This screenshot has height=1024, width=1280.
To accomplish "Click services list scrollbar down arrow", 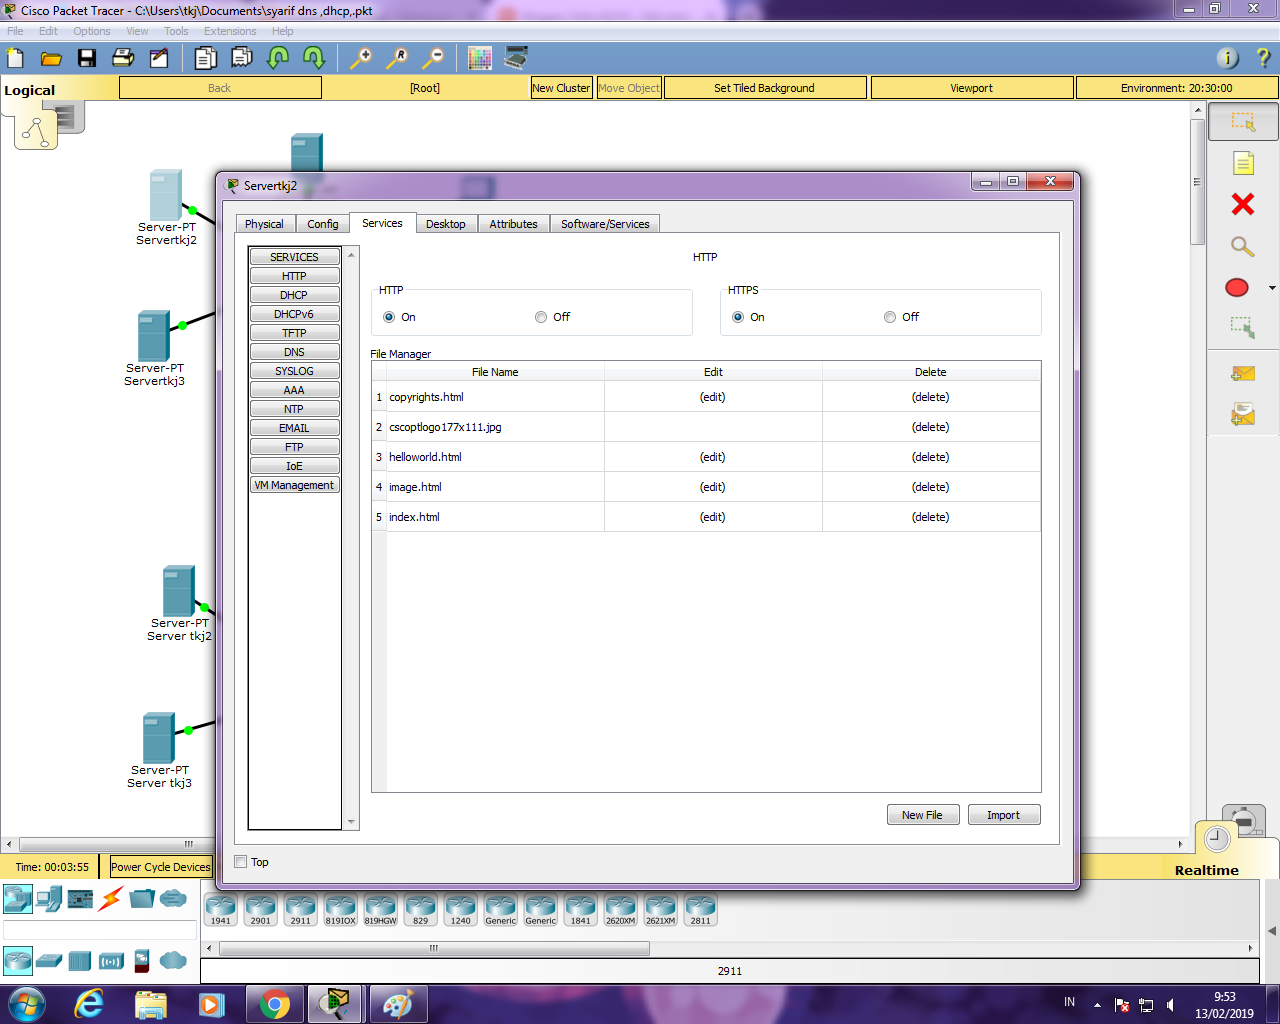I will pos(351,822).
